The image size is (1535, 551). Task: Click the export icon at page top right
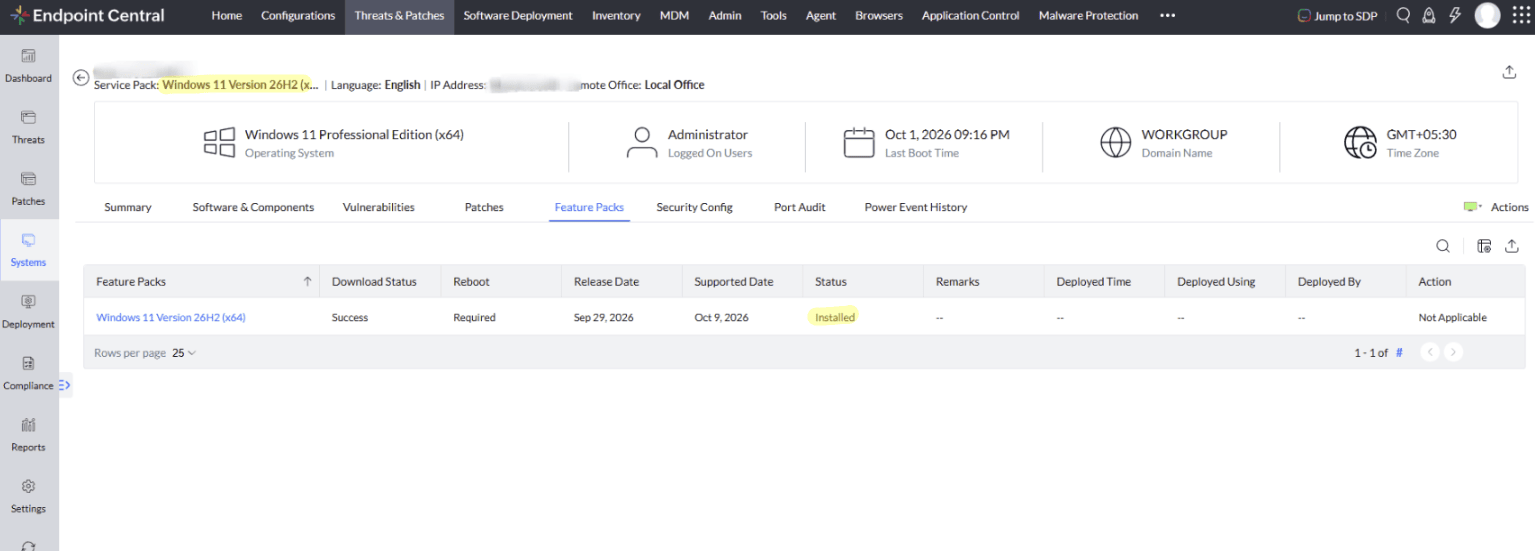click(x=1509, y=72)
